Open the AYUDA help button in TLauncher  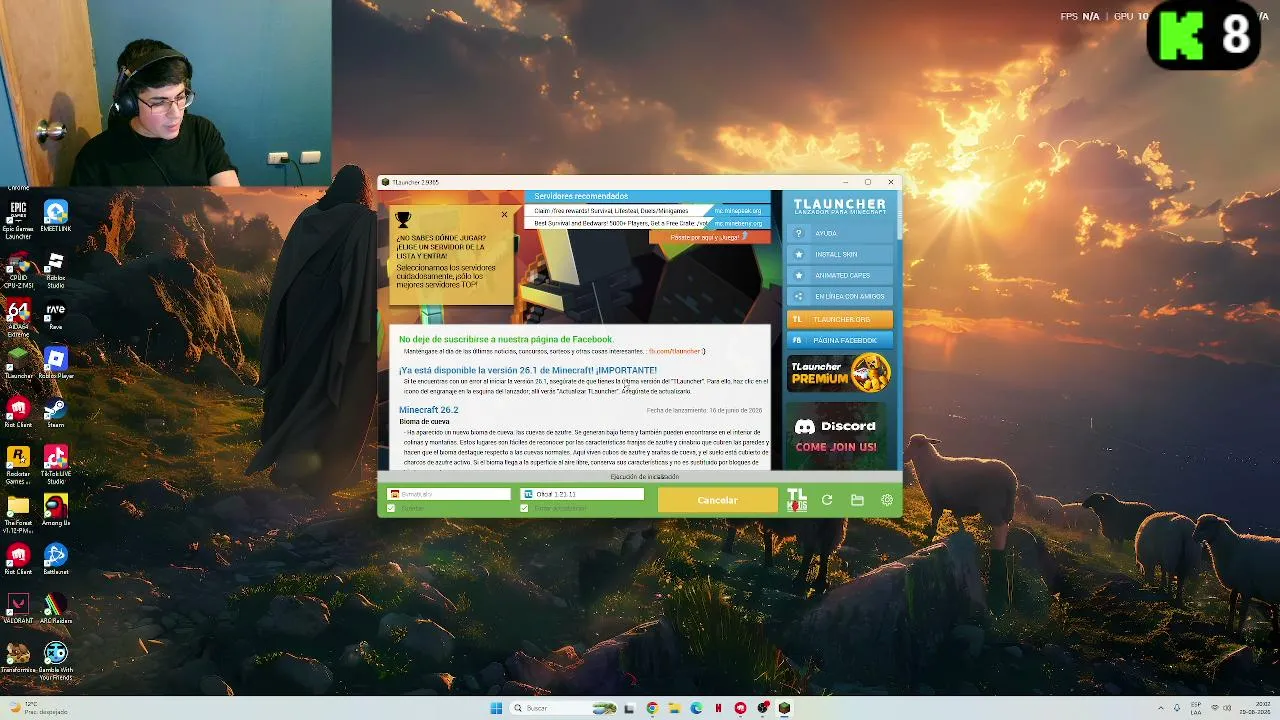[x=840, y=233]
